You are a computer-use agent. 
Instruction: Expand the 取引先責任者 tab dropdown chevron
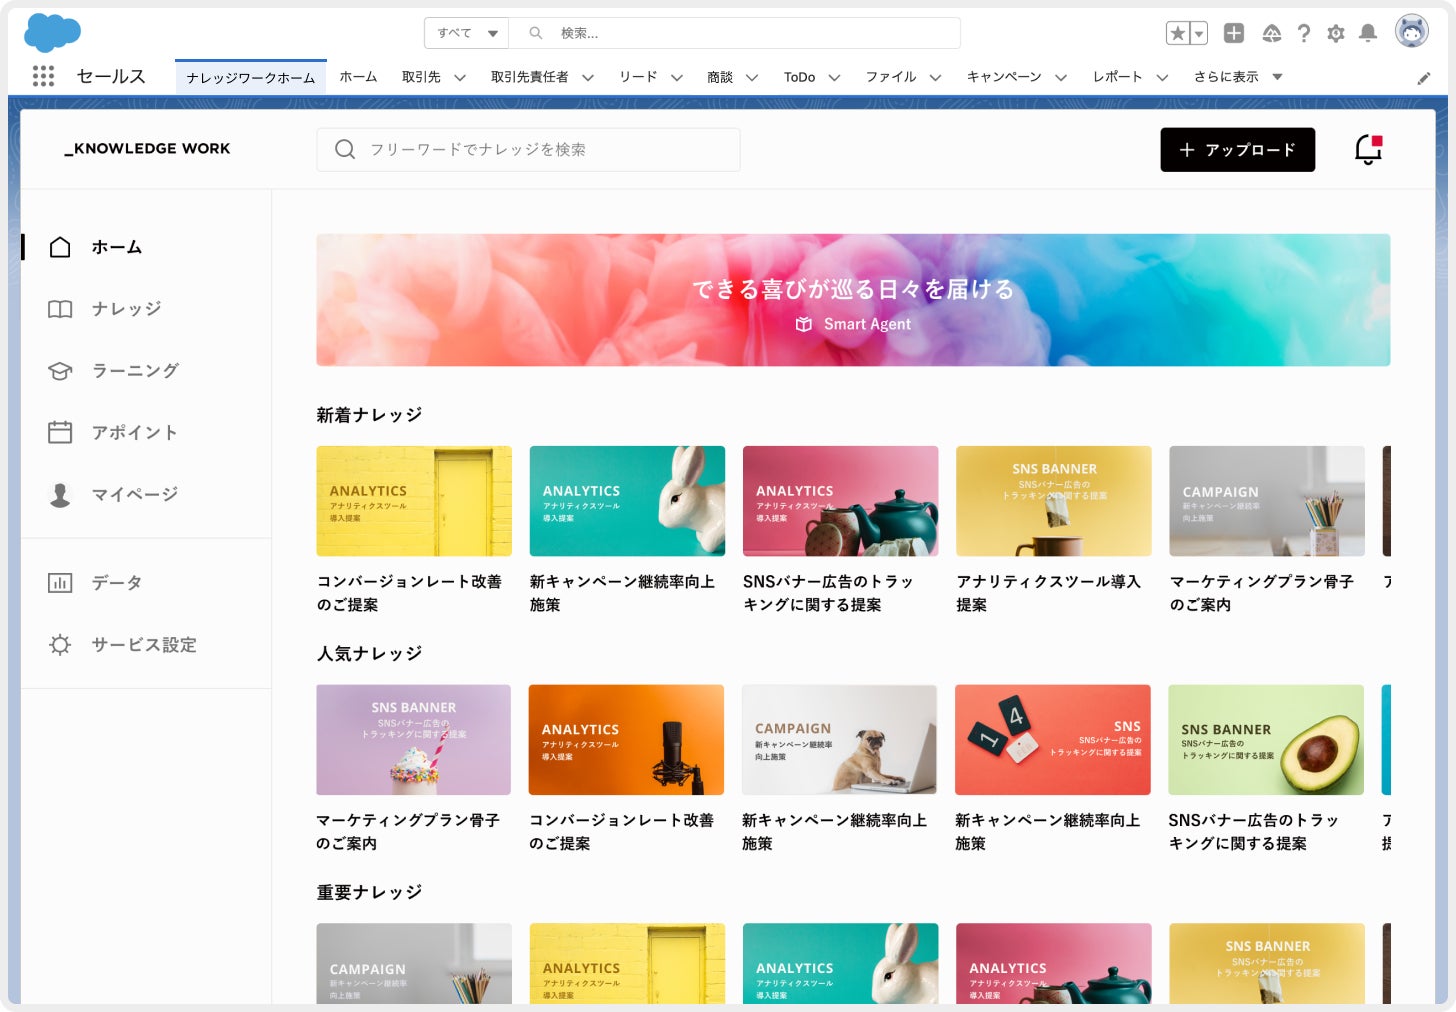[x=588, y=77]
